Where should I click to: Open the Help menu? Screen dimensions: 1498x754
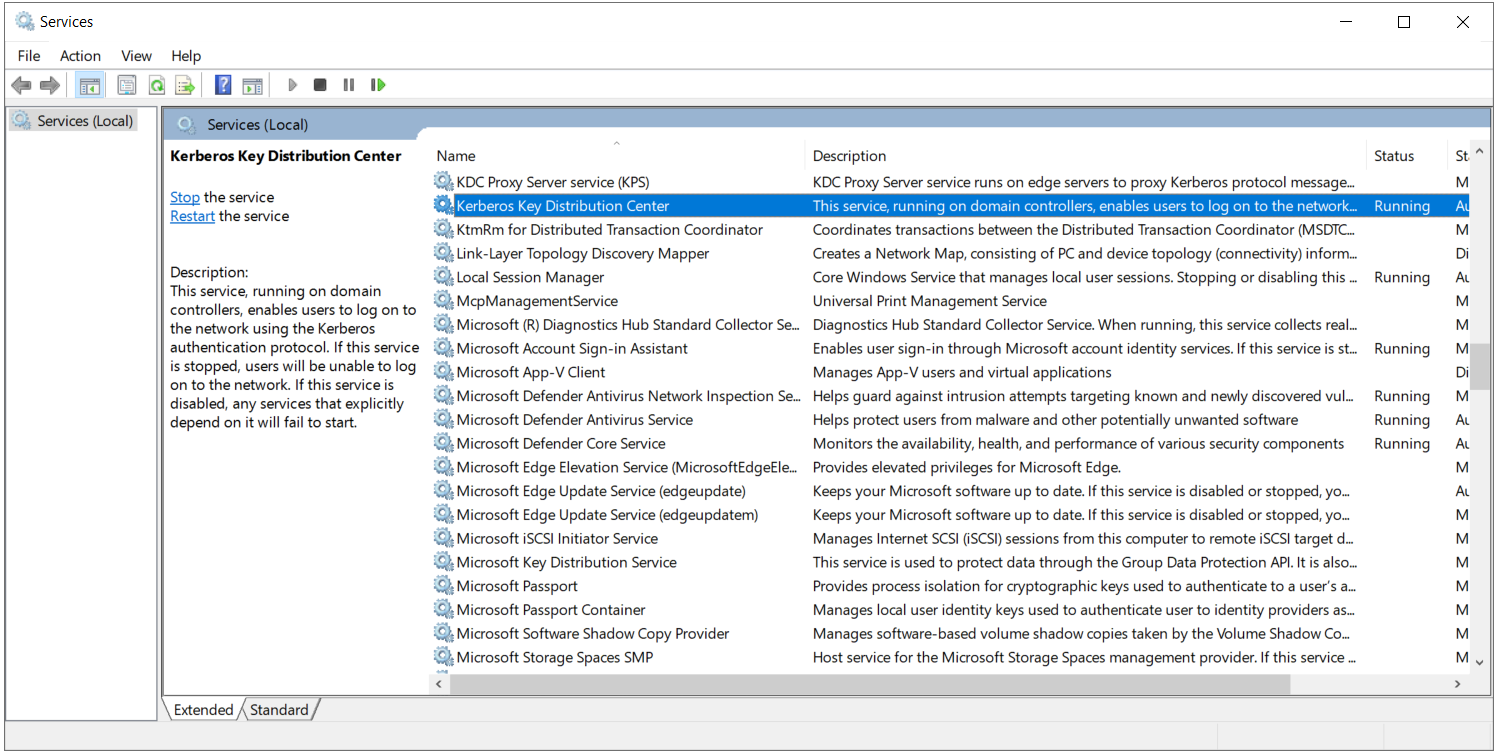click(186, 56)
